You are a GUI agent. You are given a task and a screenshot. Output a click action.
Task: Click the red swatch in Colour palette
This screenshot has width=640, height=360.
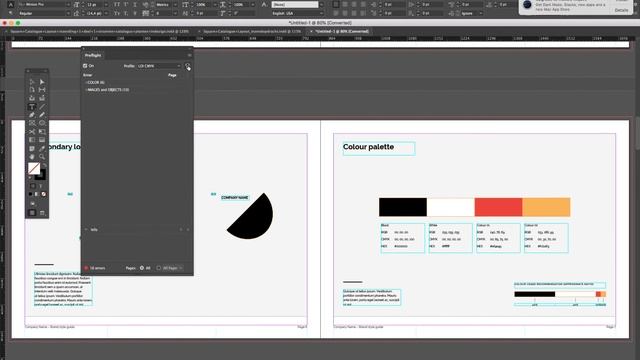click(x=498, y=207)
